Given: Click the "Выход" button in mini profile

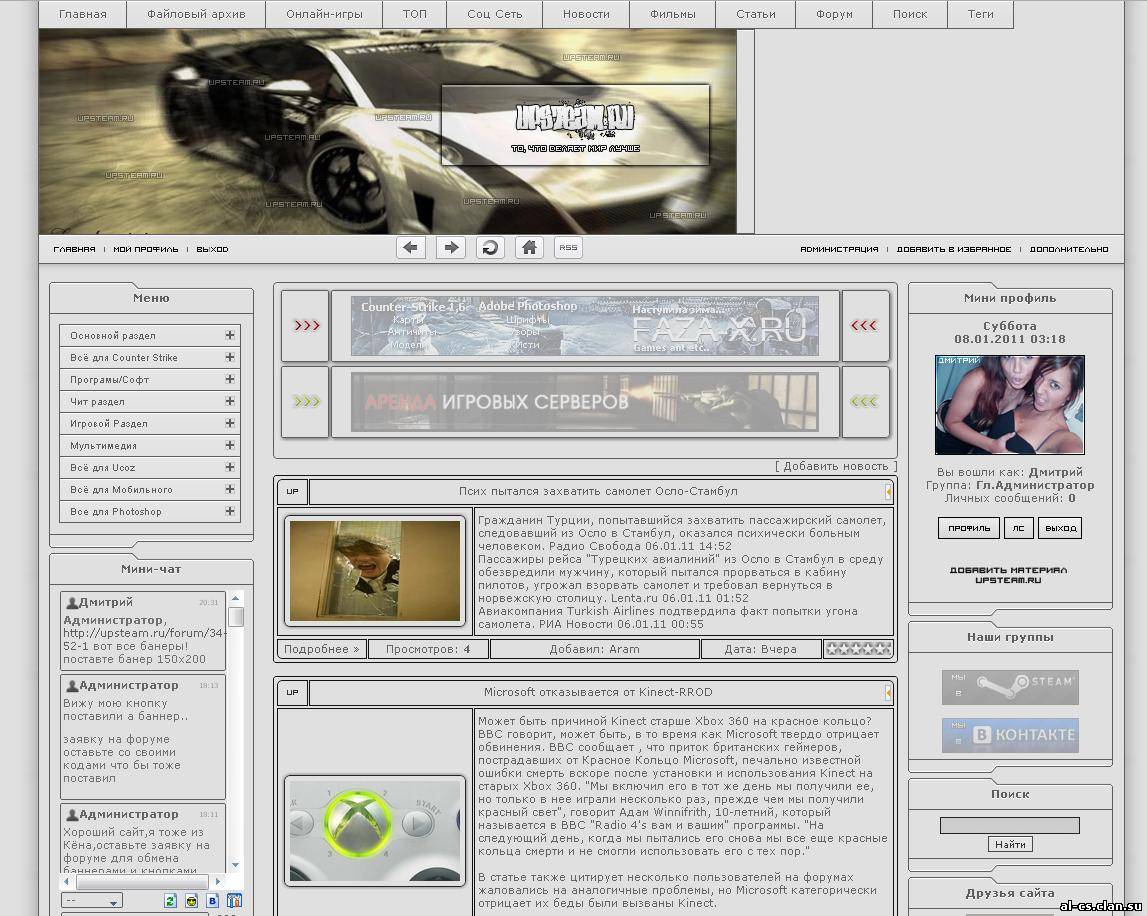Looking at the screenshot, I should tap(1059, 528).
